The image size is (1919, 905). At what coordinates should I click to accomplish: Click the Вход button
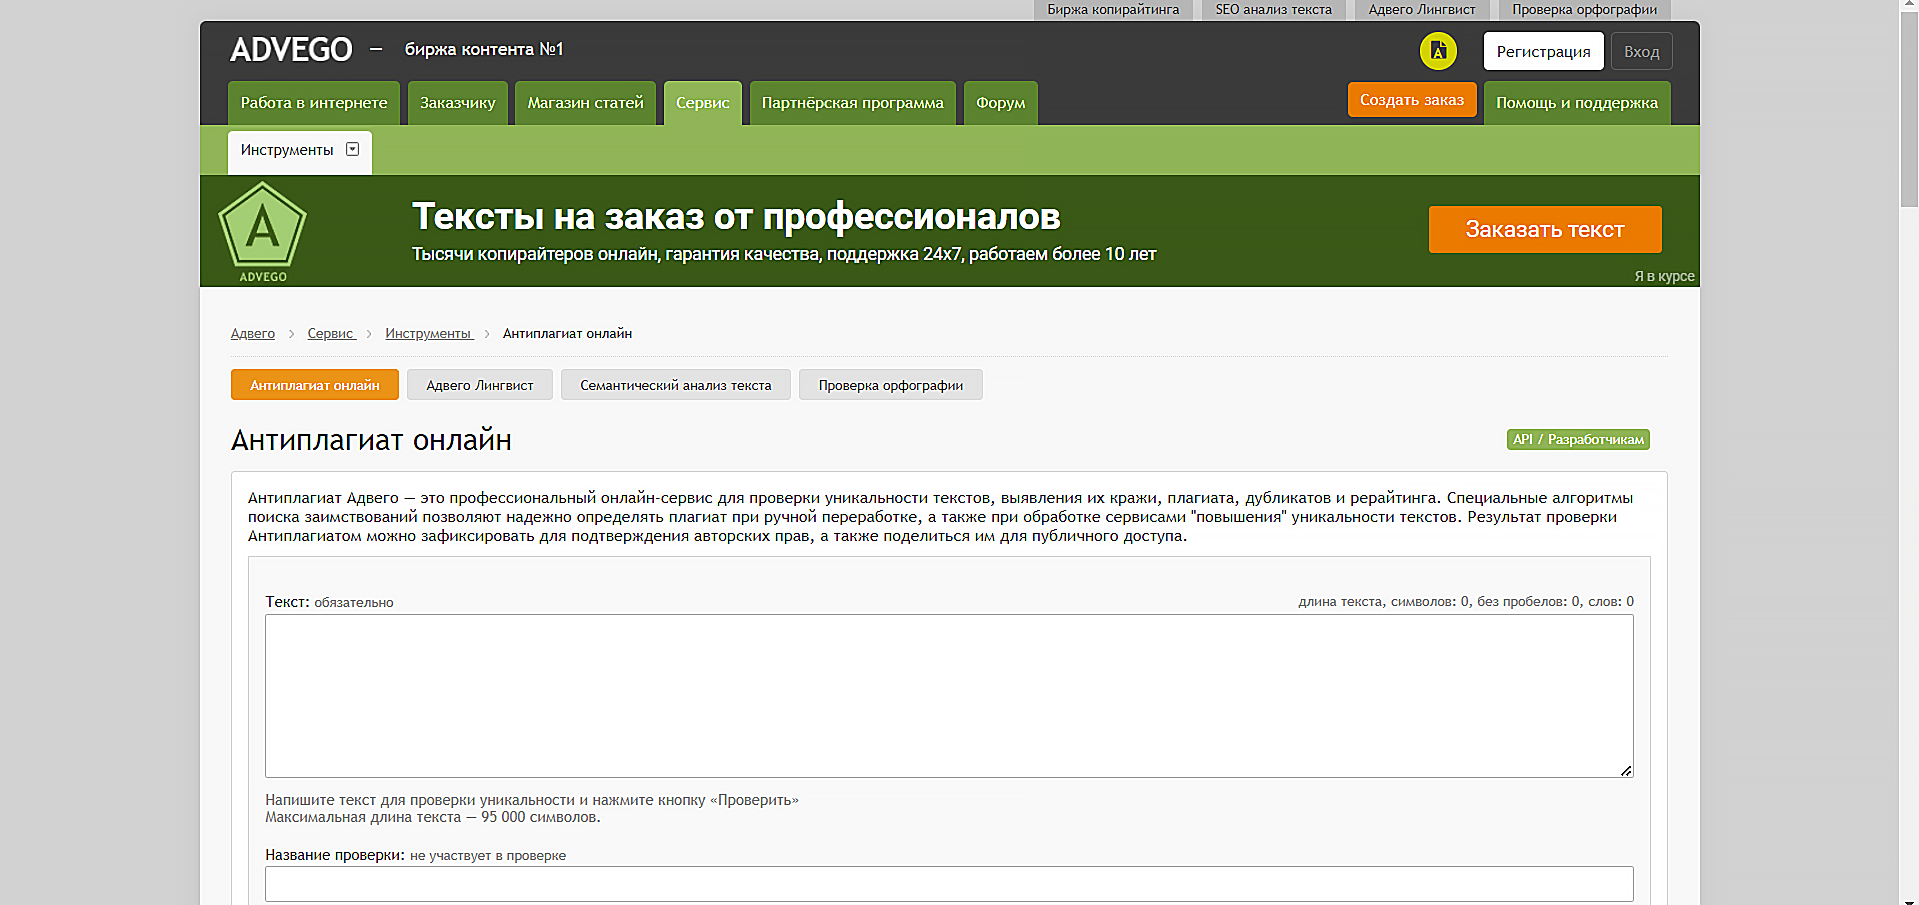point(1641,51)
